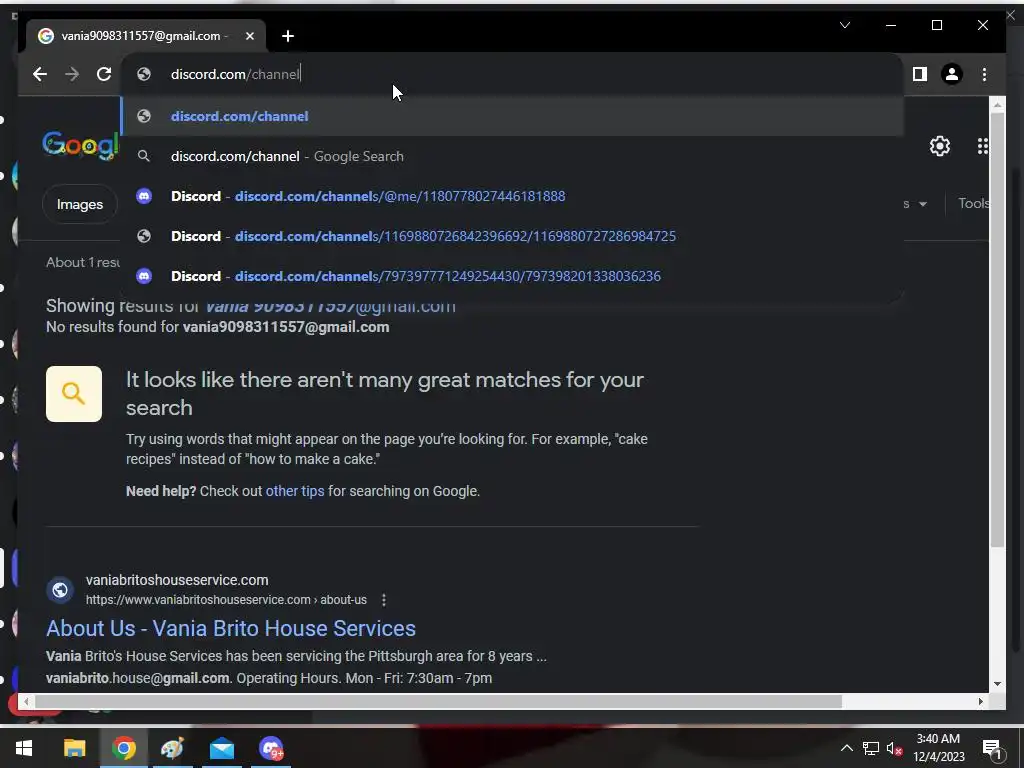Screen dimensions: 1024x768
Task: Open suggestion for Discord @me/1180778027446181888
Action: coord(512,196)
